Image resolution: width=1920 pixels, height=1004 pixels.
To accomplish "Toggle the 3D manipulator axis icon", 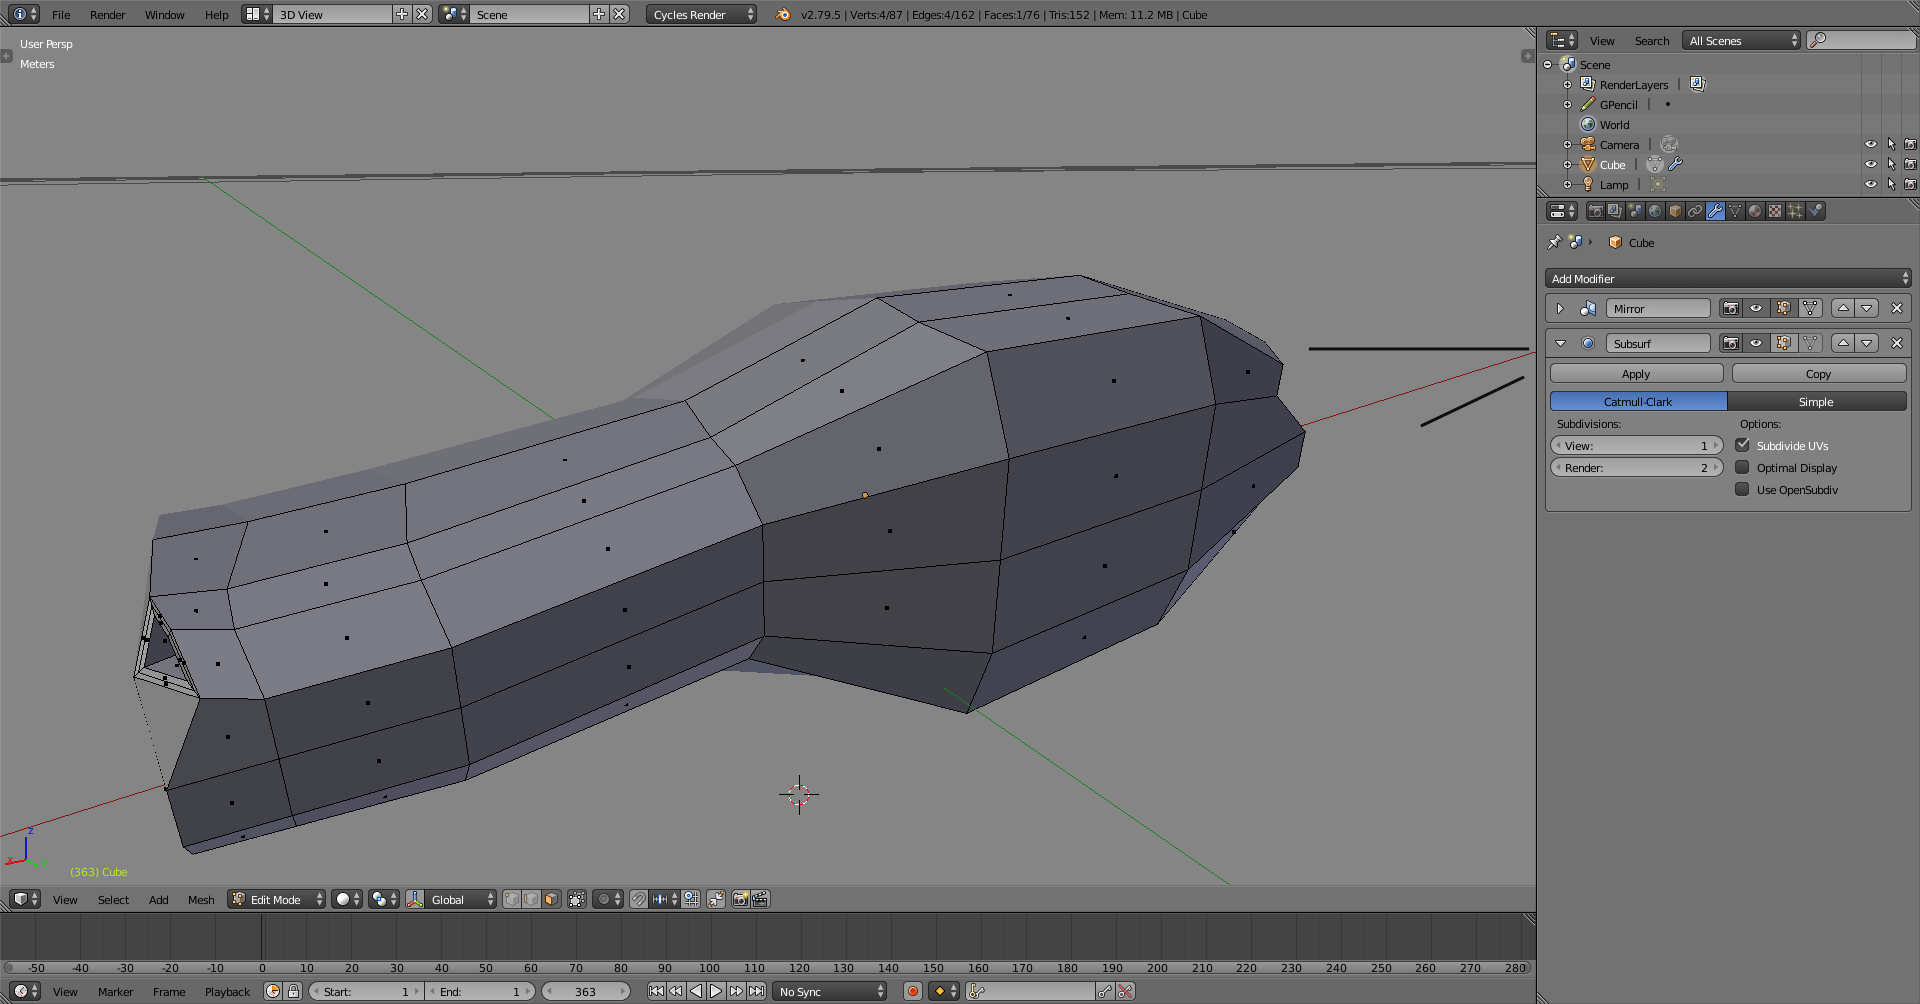I will 414,899.
